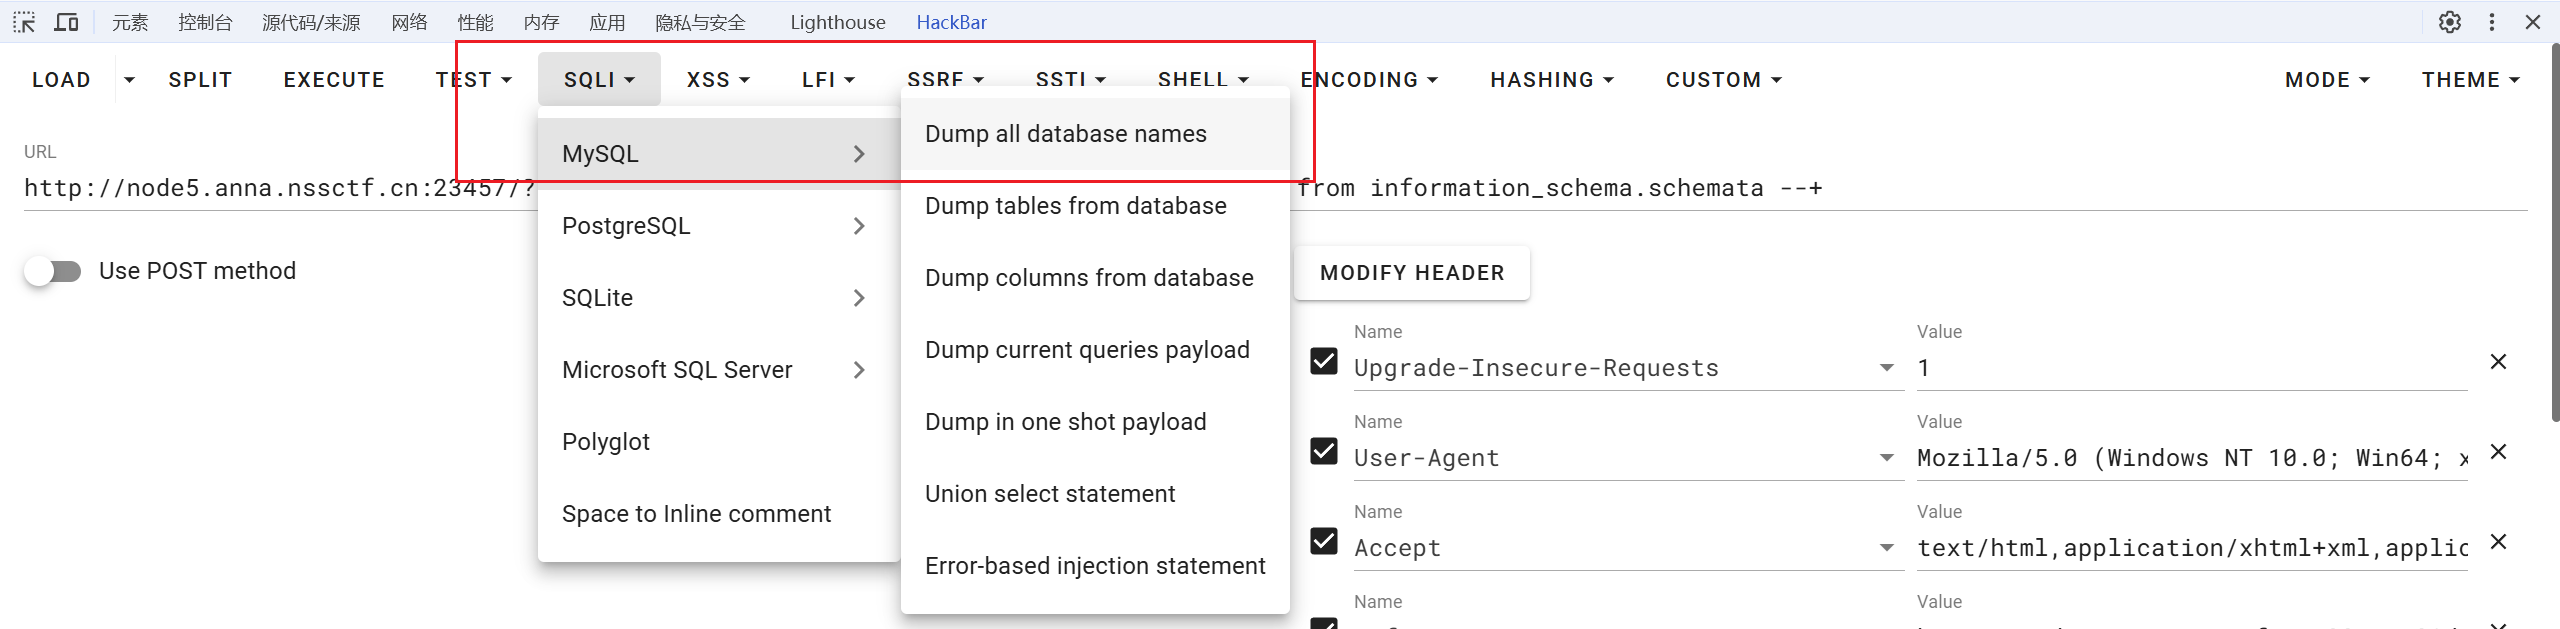The height and width of the screenshot is (629, 2560).
Task: Uncheck the Upgrade-Insecure-Requests header checkbox
Action: point(1324,361)
